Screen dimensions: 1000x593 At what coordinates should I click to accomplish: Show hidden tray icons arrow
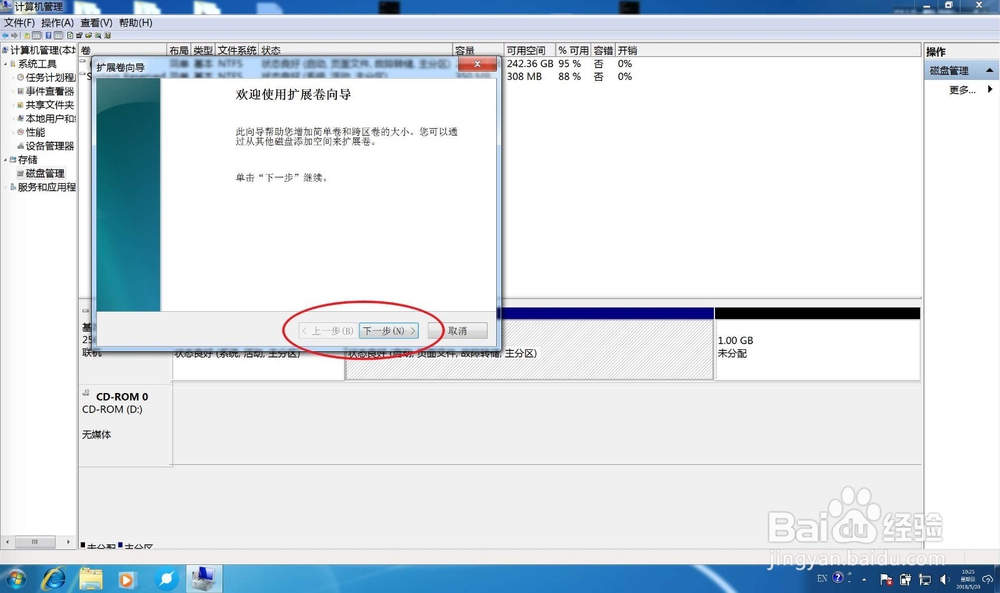click(x=864, y=580)
